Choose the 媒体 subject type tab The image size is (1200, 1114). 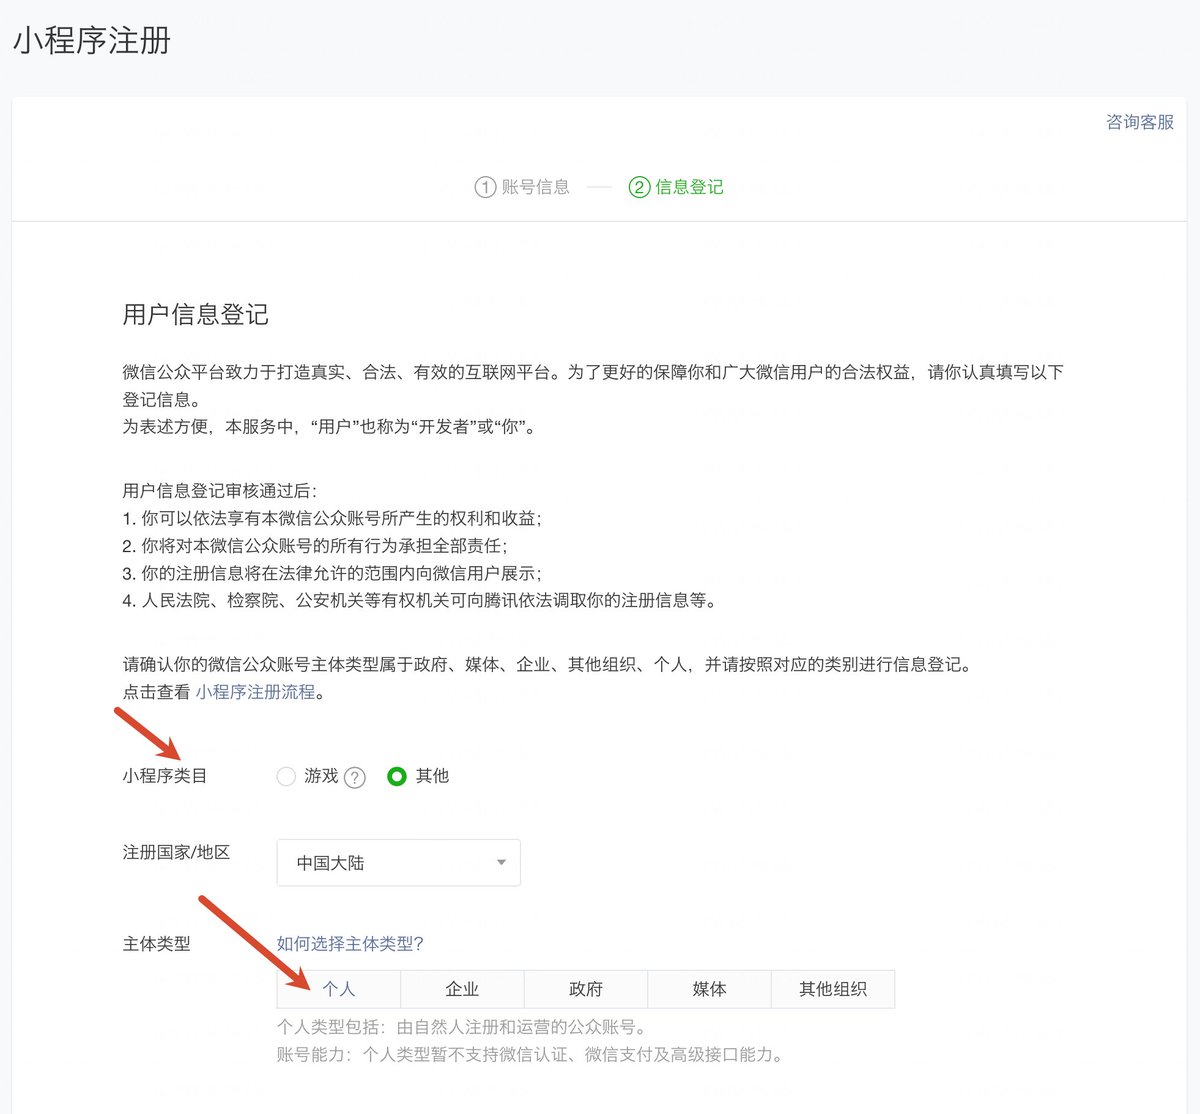[x=709, y=989]
